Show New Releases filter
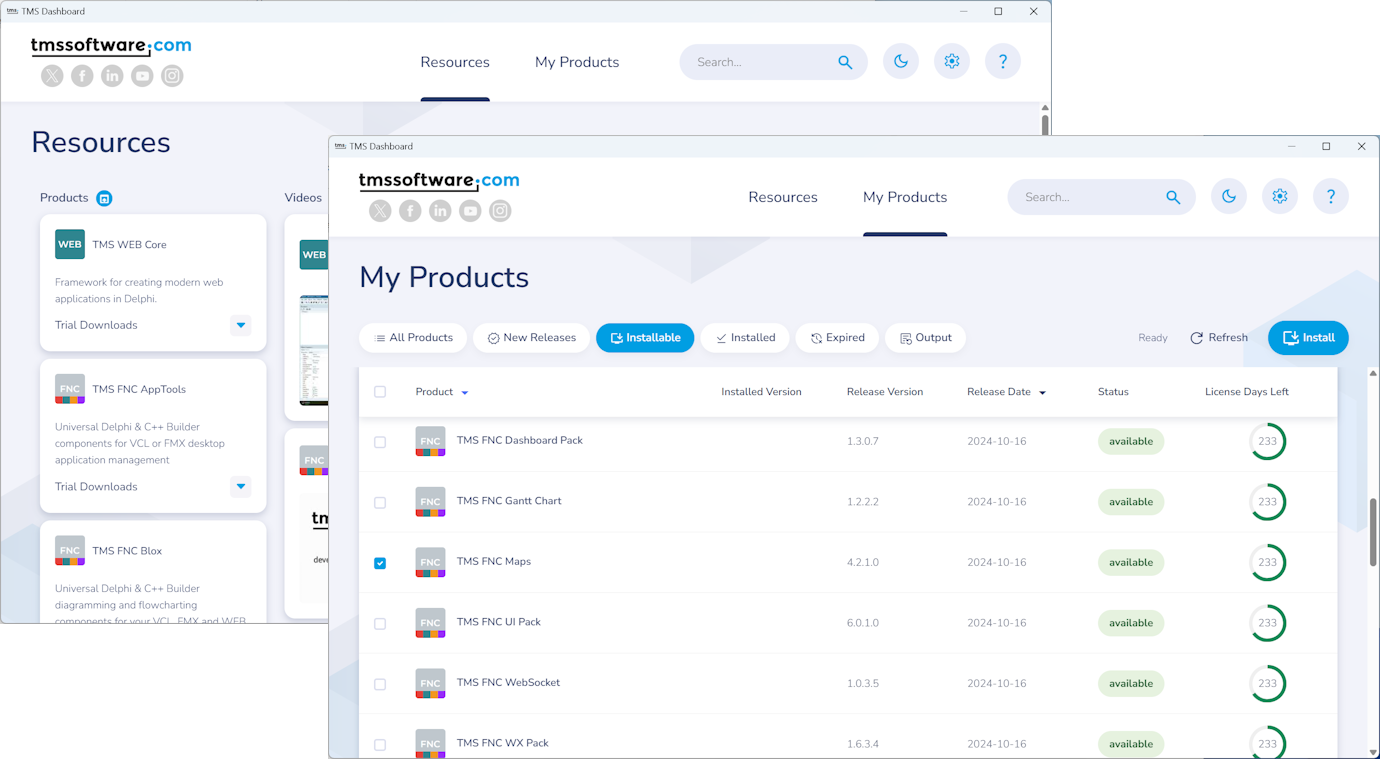 pos(532,338)
